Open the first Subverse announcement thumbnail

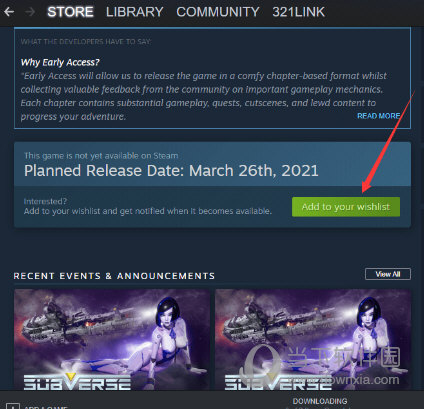coord(112,339)
